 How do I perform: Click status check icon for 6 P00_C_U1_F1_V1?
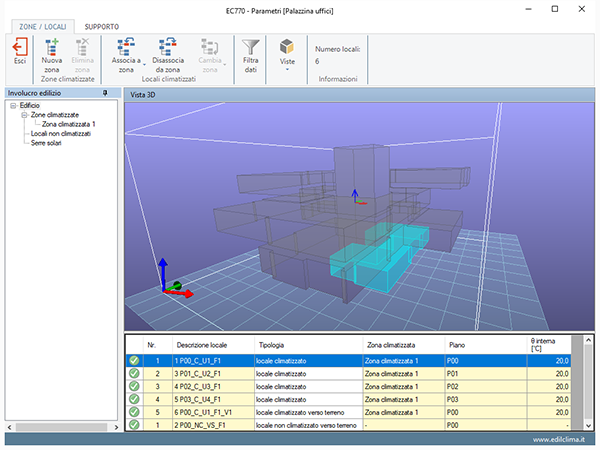[134, 412]
